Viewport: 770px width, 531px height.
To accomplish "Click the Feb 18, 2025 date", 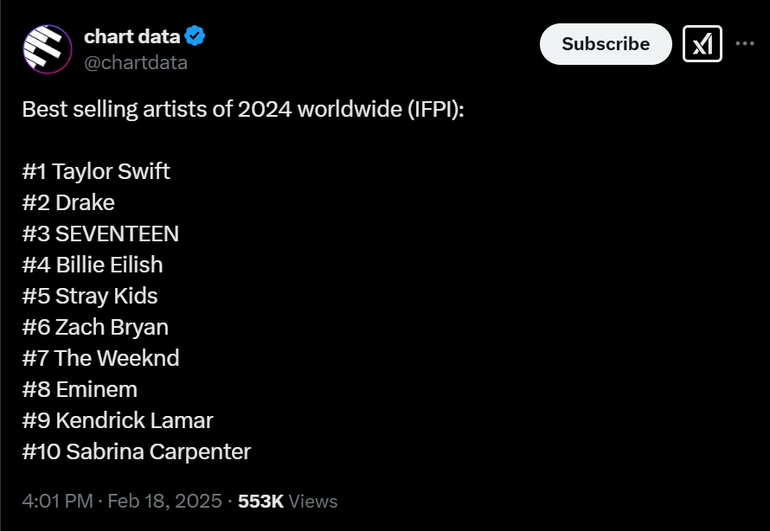I will tap(167, 501).
